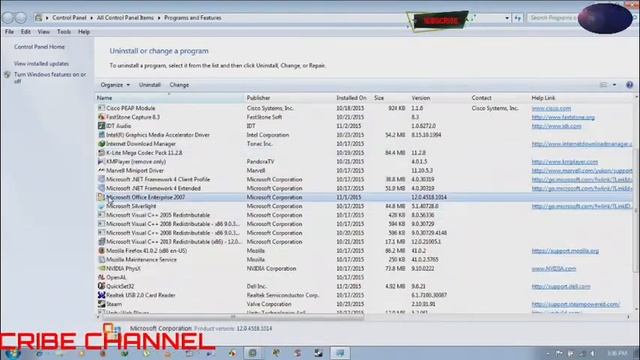
Task: Open the www.cisco.com help link
Action: (x=551, y=108)
